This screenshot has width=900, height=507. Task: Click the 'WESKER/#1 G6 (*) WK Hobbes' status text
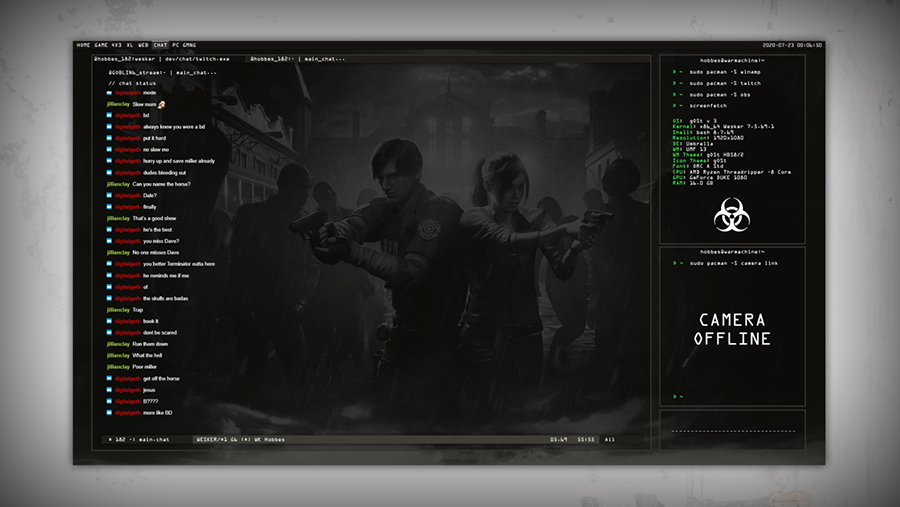[x=240, y=440]
